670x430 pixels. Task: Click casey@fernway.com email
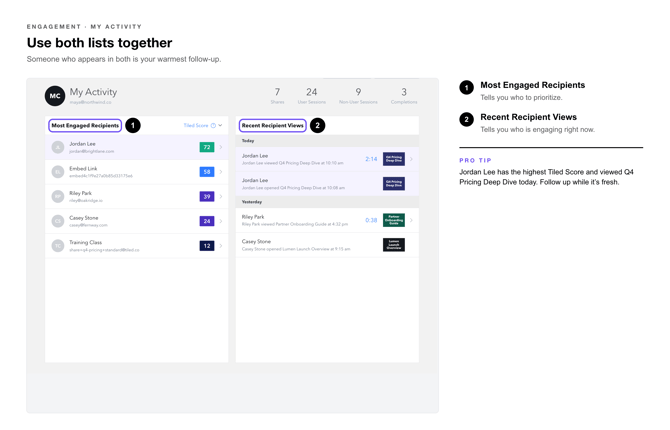pos(88,225)
